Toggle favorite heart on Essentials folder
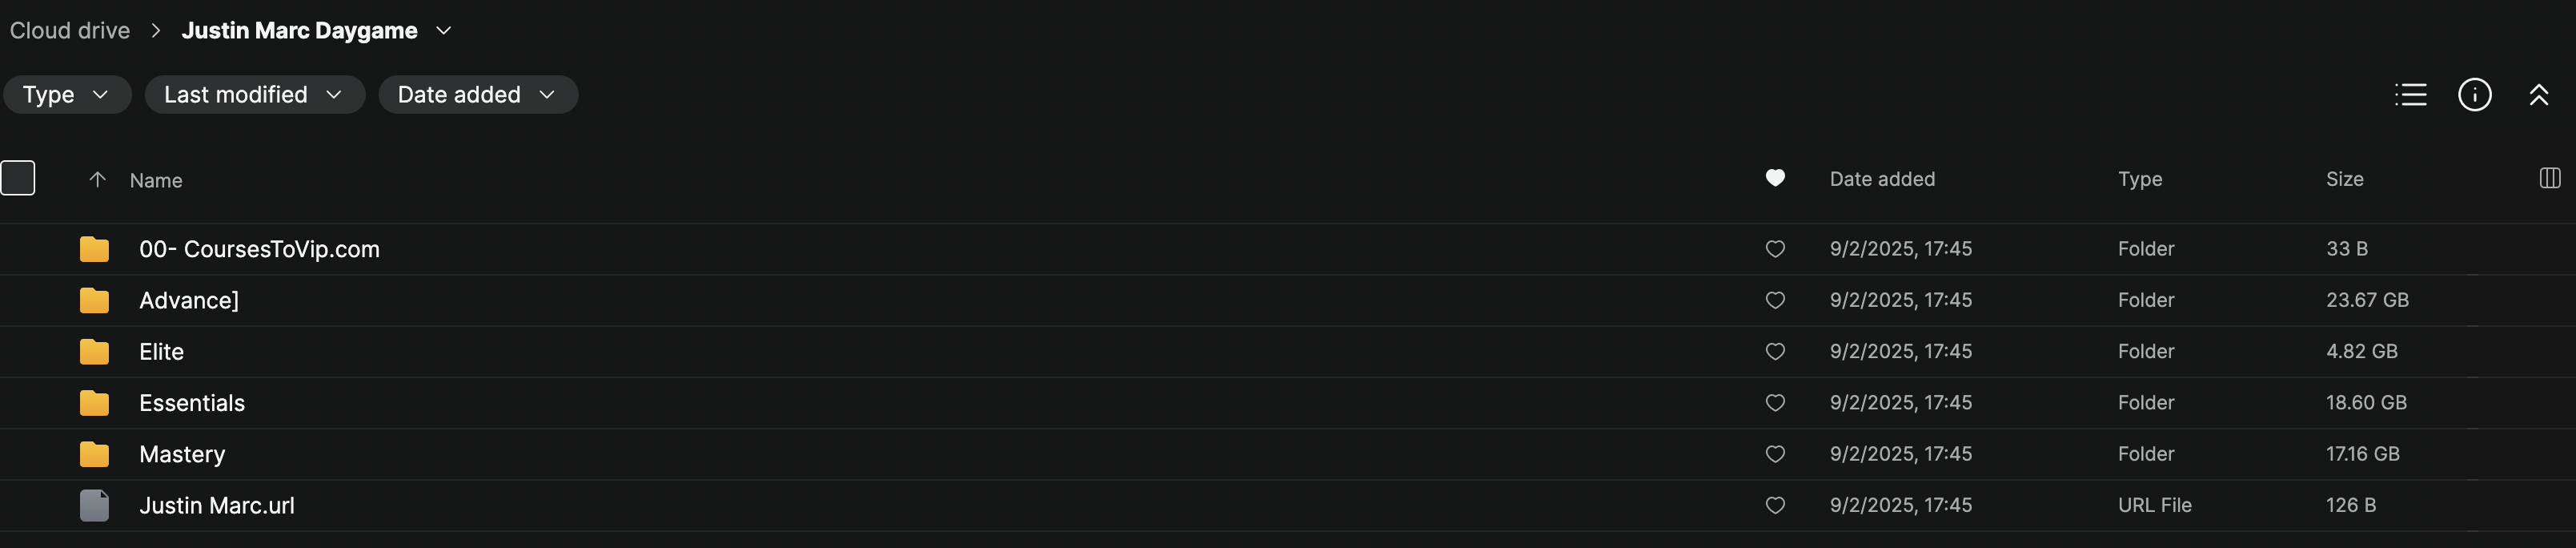 point(1775,403)
